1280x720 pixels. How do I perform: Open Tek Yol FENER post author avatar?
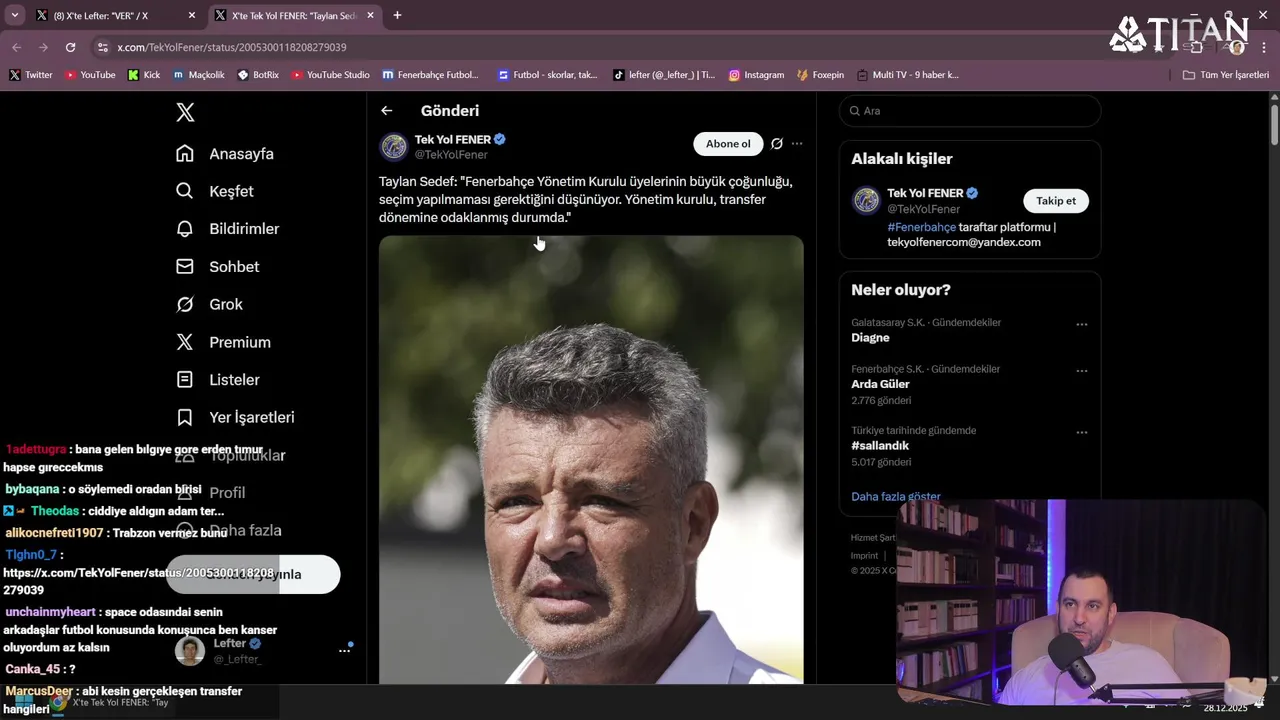pos(394,147)
